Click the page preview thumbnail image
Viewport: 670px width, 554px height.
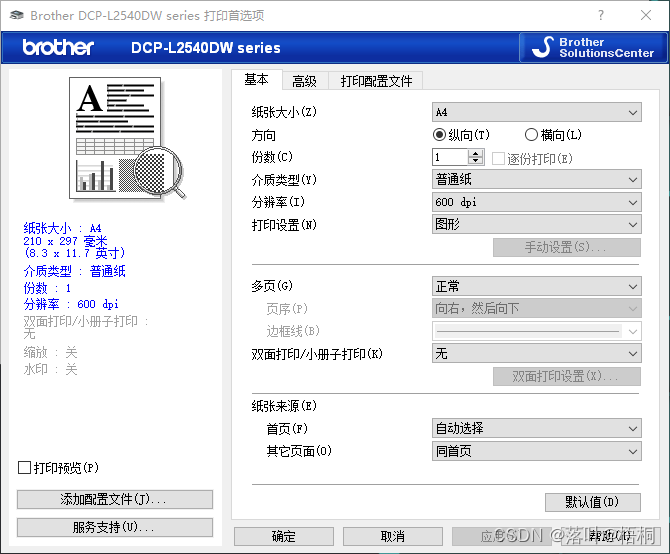click(128, 138)
